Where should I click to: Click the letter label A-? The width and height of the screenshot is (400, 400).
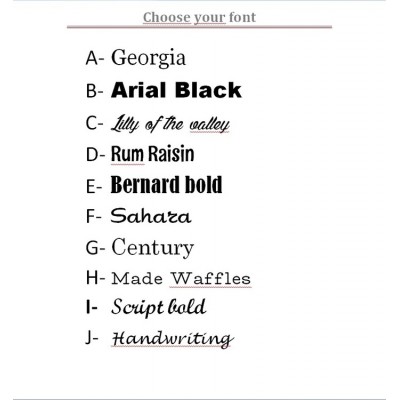click(x=95, y=58)
